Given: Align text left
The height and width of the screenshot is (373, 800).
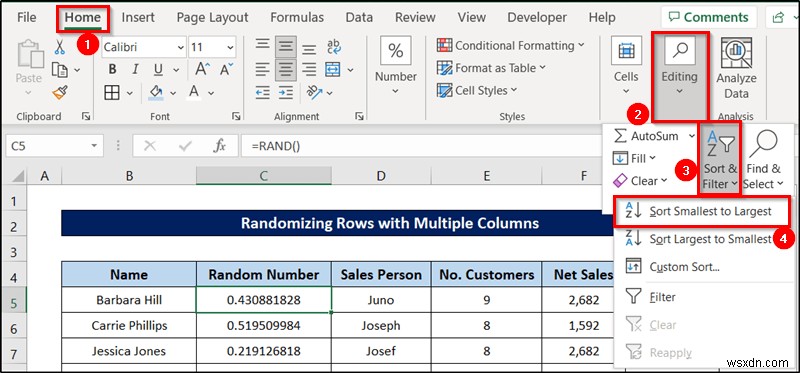Looking at the screenshot, I should 262,70.
